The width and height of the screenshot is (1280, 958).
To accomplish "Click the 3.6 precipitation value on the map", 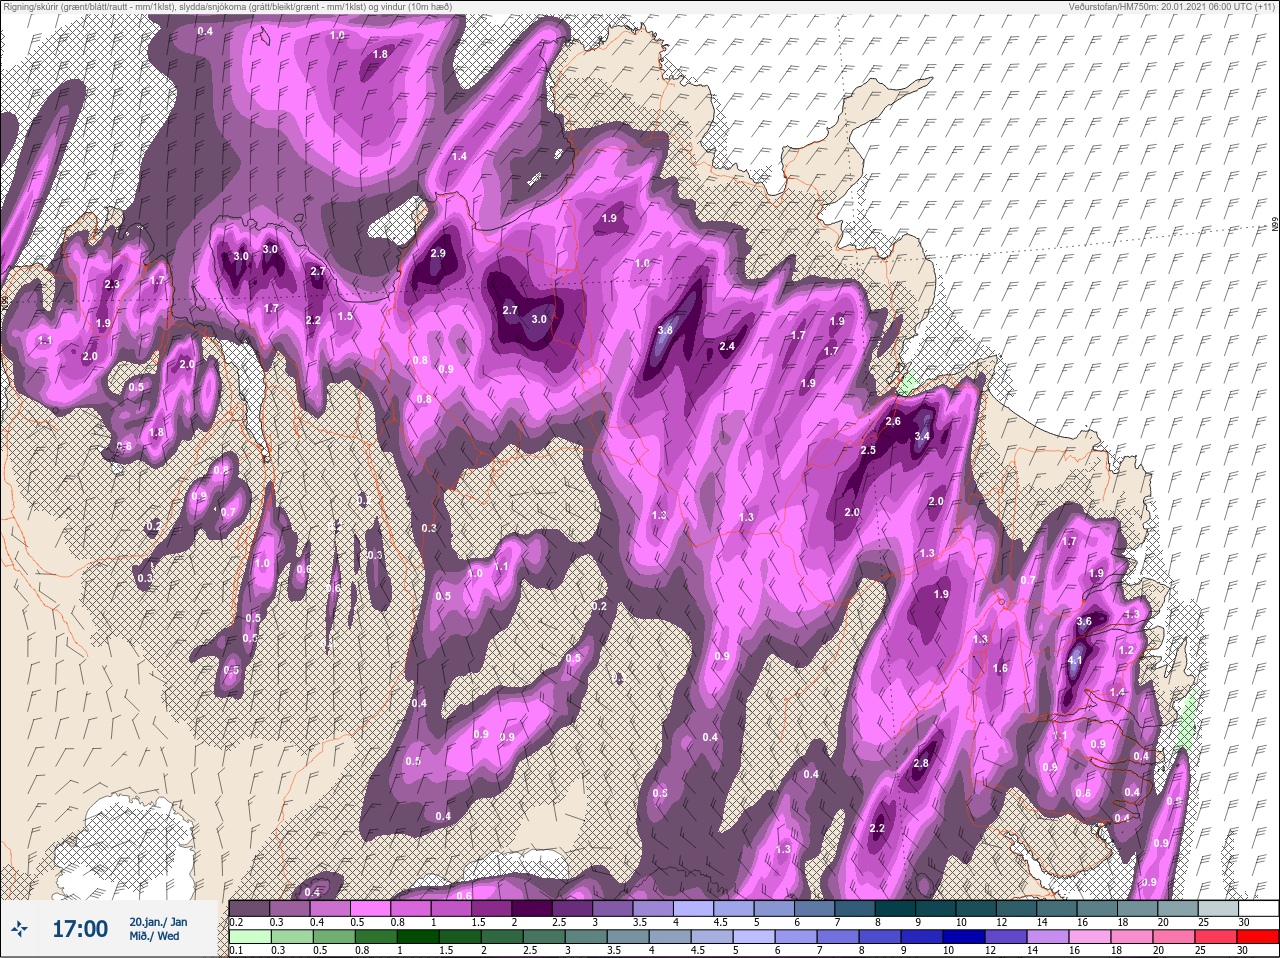I will pos(1084,621).
